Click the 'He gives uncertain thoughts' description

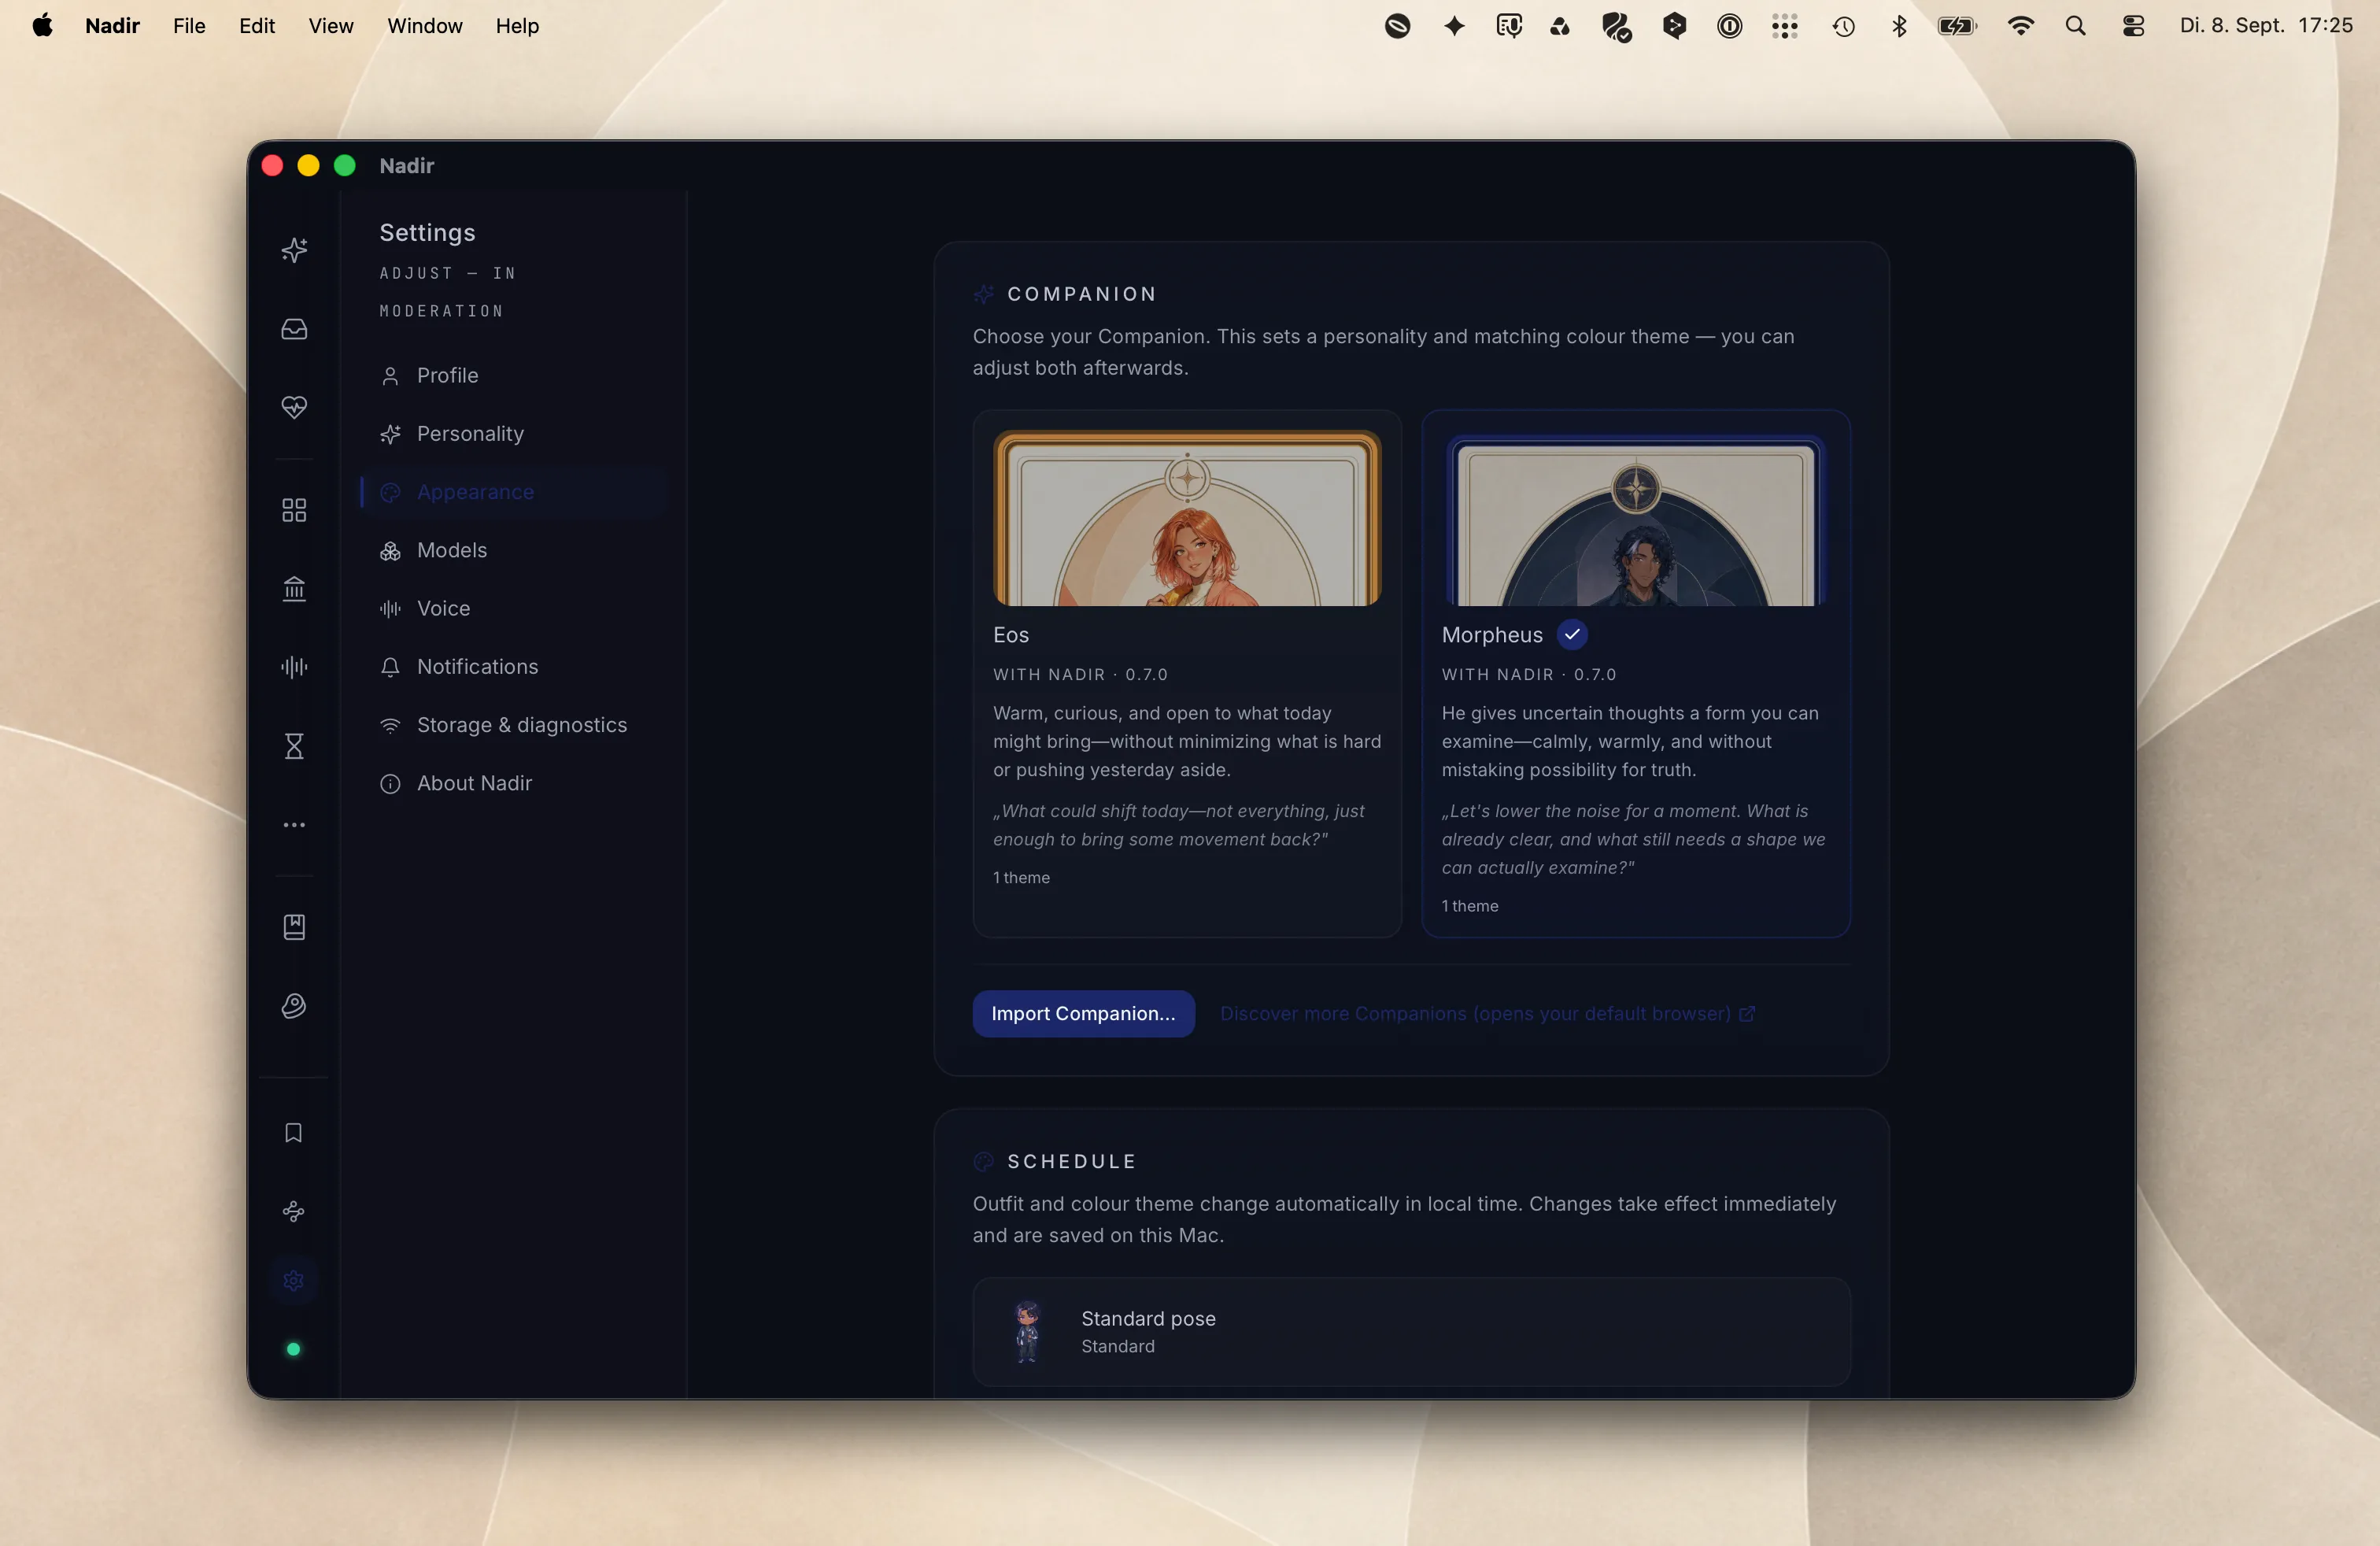click(1630, 742)
